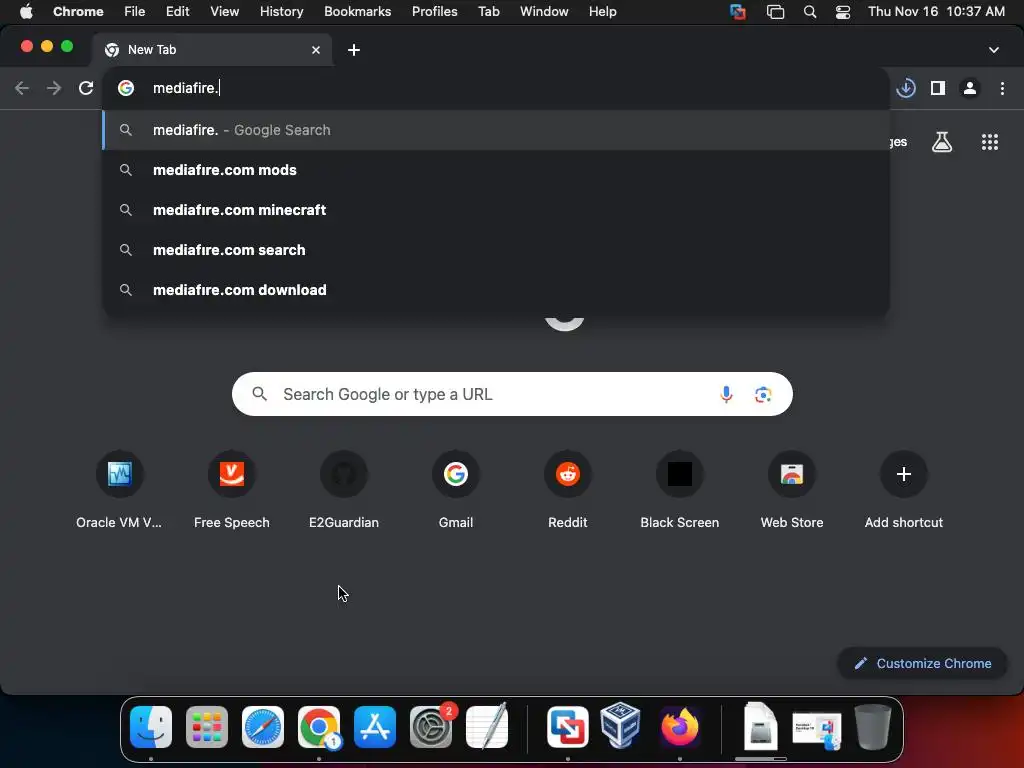Open Launchpad from the dock
The width and height of the screenshot is (1024, 768).
[207, 727]
